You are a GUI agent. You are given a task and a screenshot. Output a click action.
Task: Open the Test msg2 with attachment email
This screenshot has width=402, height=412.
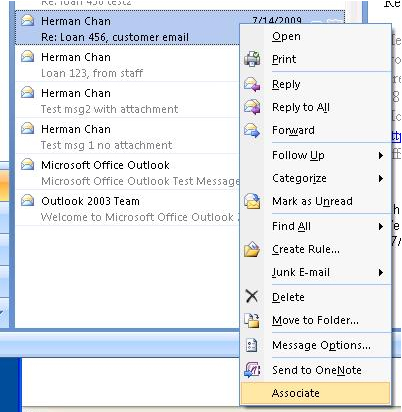point(128,101)
